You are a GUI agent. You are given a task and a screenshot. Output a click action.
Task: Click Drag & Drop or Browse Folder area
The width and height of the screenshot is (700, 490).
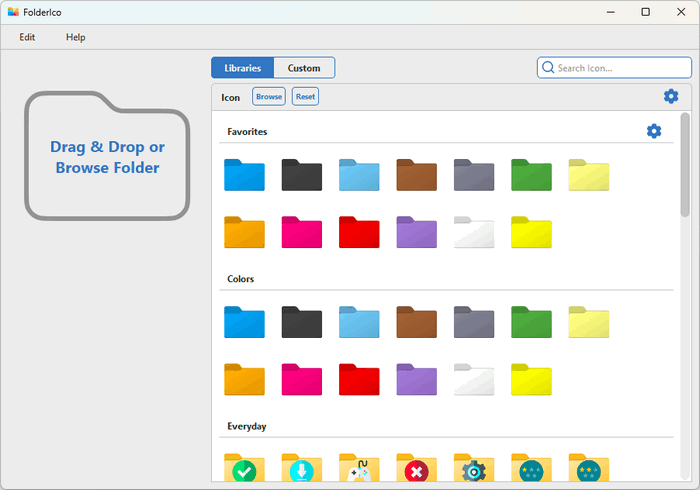(107, 156)
